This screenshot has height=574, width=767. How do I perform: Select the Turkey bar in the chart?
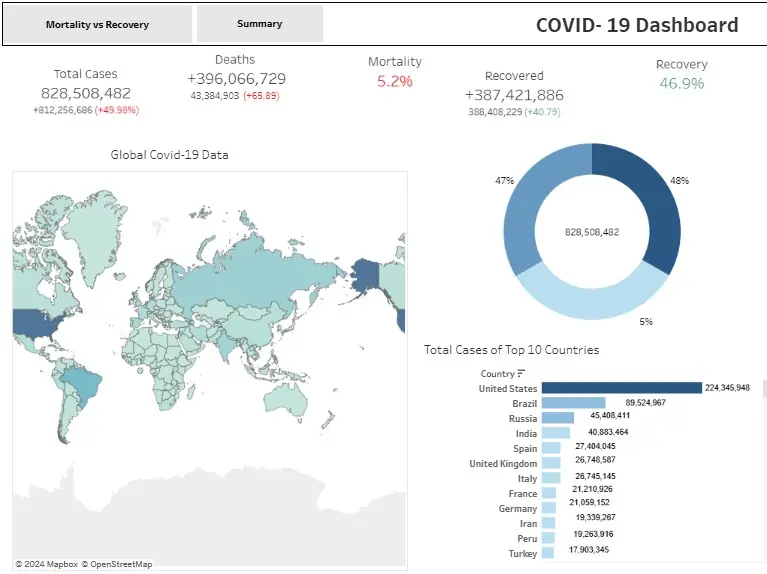click(547, 552)
